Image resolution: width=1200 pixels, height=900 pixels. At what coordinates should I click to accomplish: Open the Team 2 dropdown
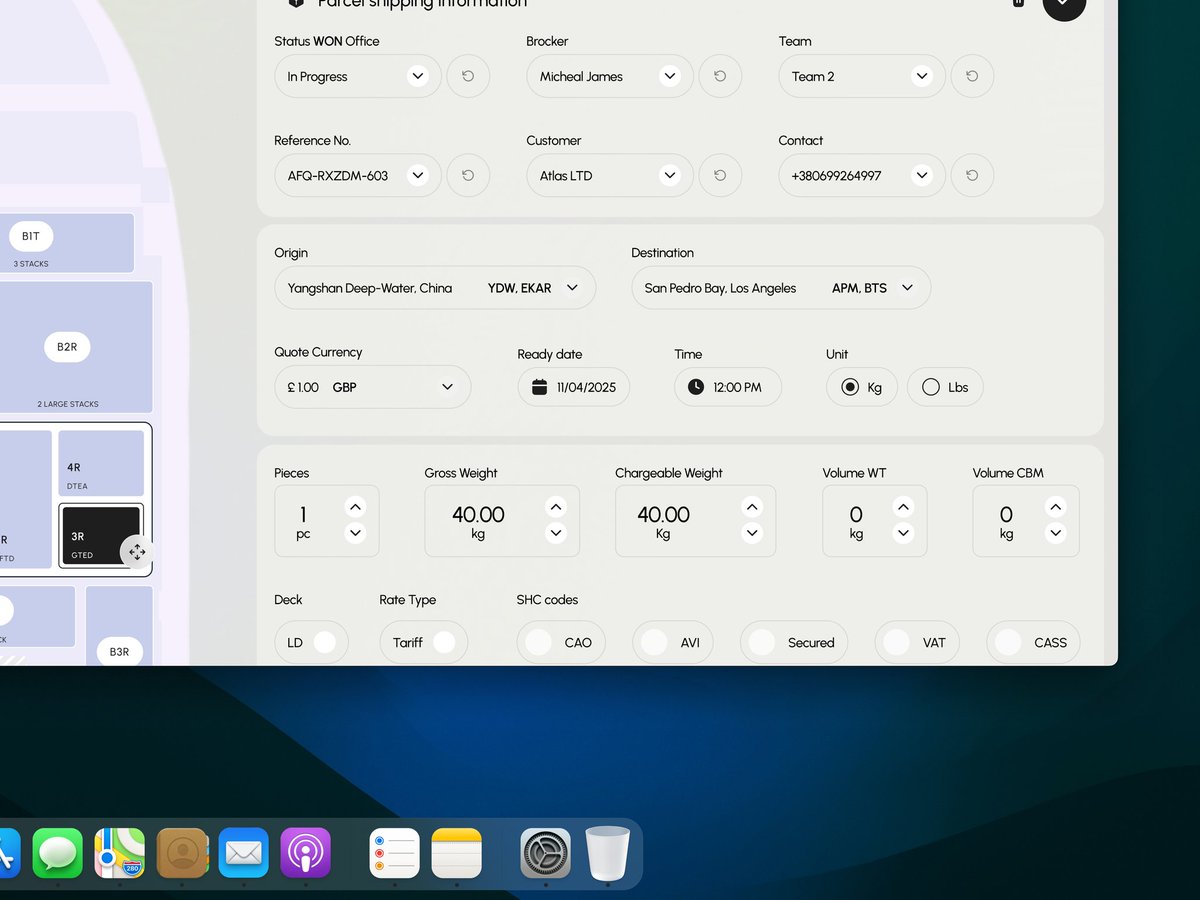coord(862,76)
